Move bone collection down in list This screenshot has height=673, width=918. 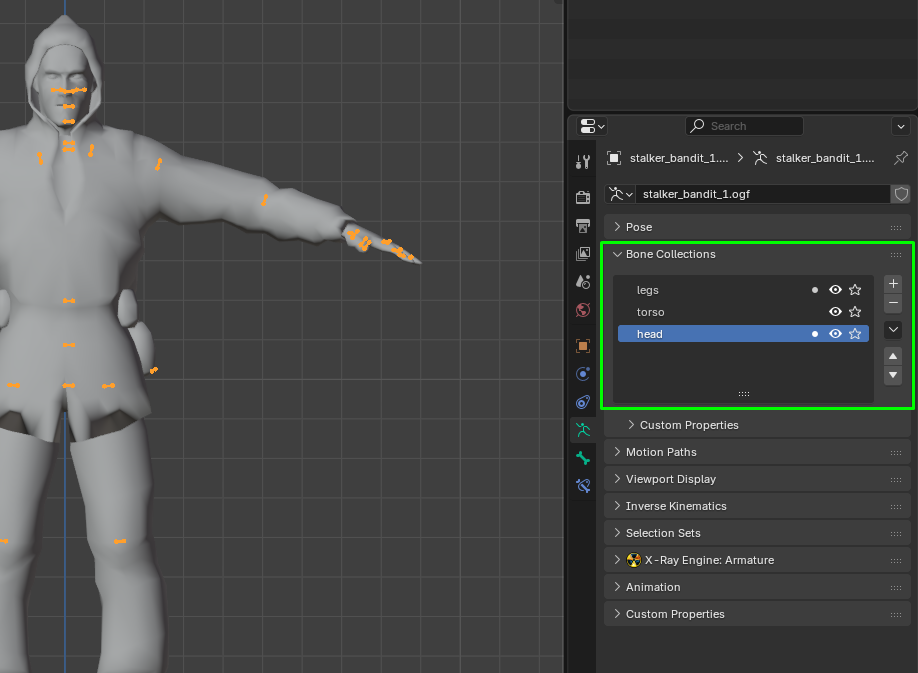coord(894,376)
